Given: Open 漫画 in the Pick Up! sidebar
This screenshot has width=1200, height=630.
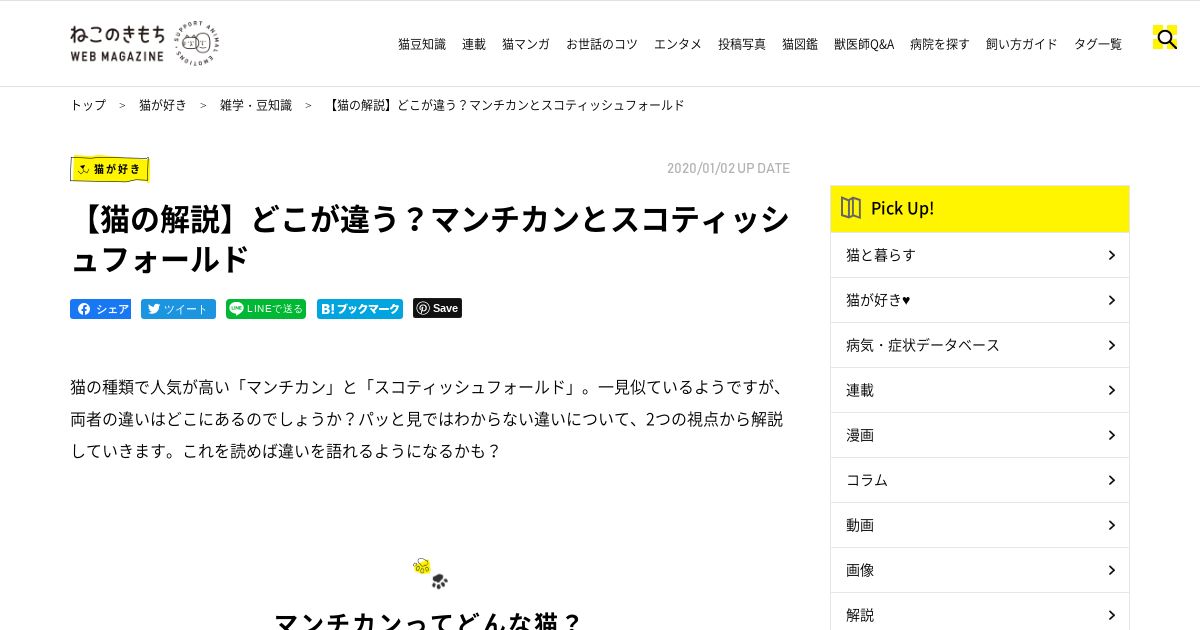Looking at the screenshot, I should click(980, 435).
